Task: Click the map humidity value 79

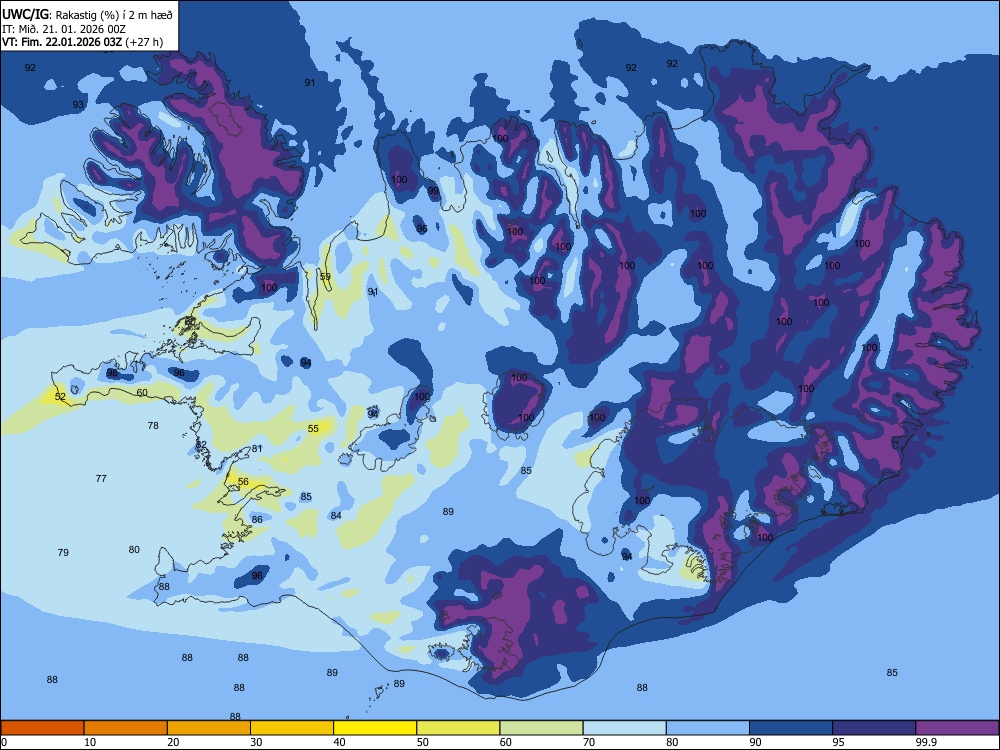Action: 63,552
